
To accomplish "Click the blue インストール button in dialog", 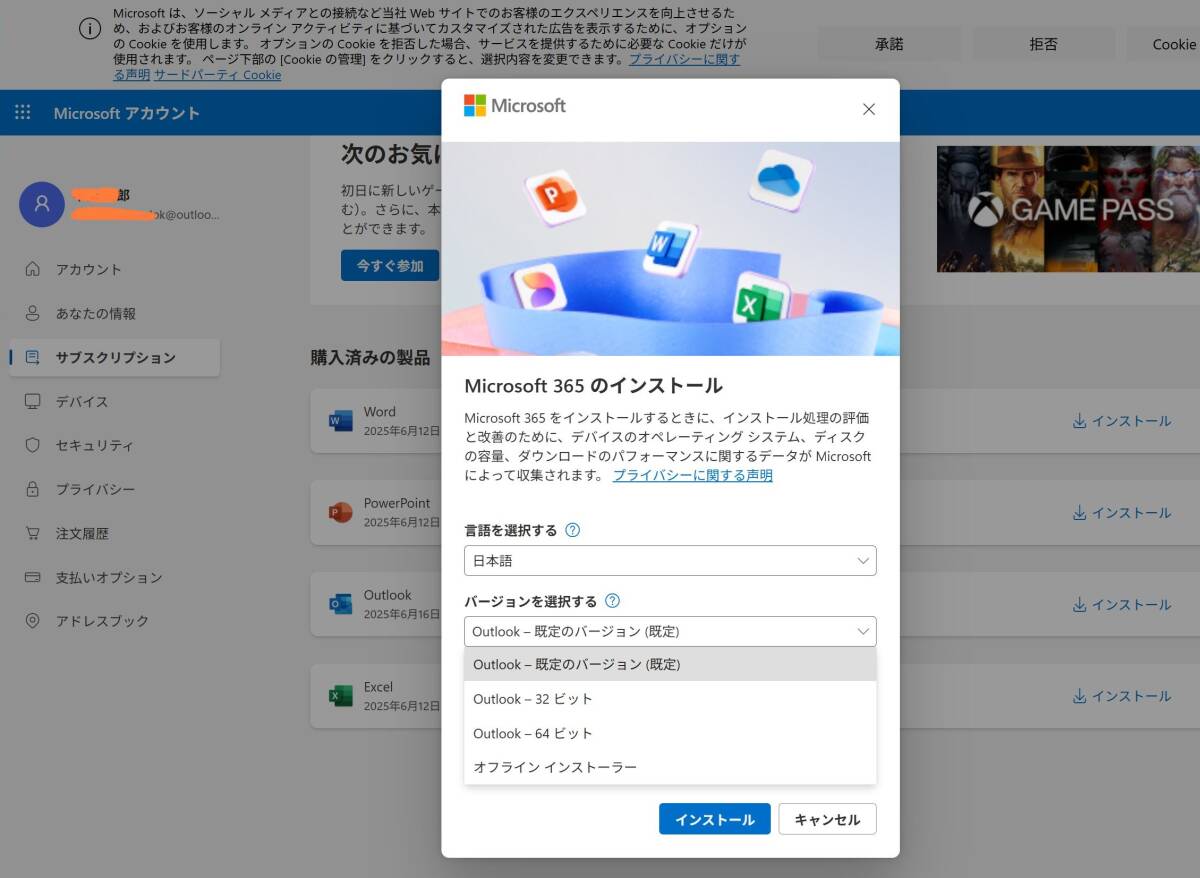I will [715, 819].
